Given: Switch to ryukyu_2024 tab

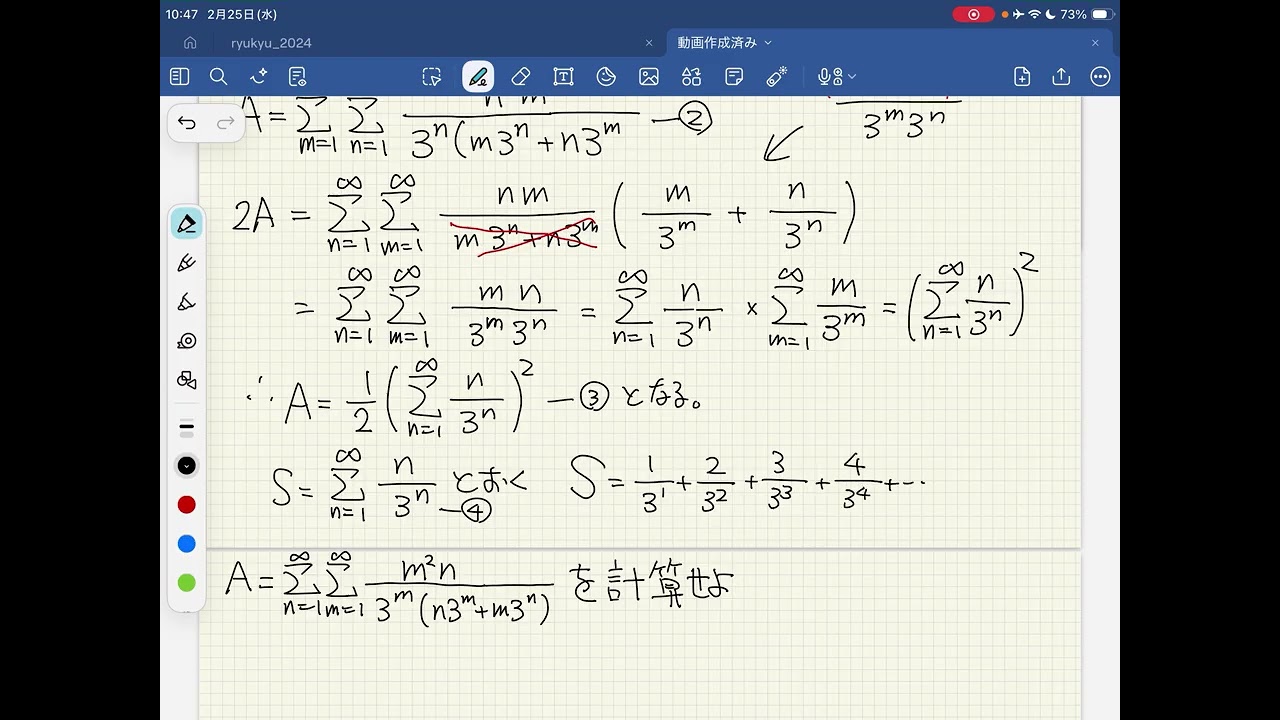Looking at the screenshot, I should 271,43.
